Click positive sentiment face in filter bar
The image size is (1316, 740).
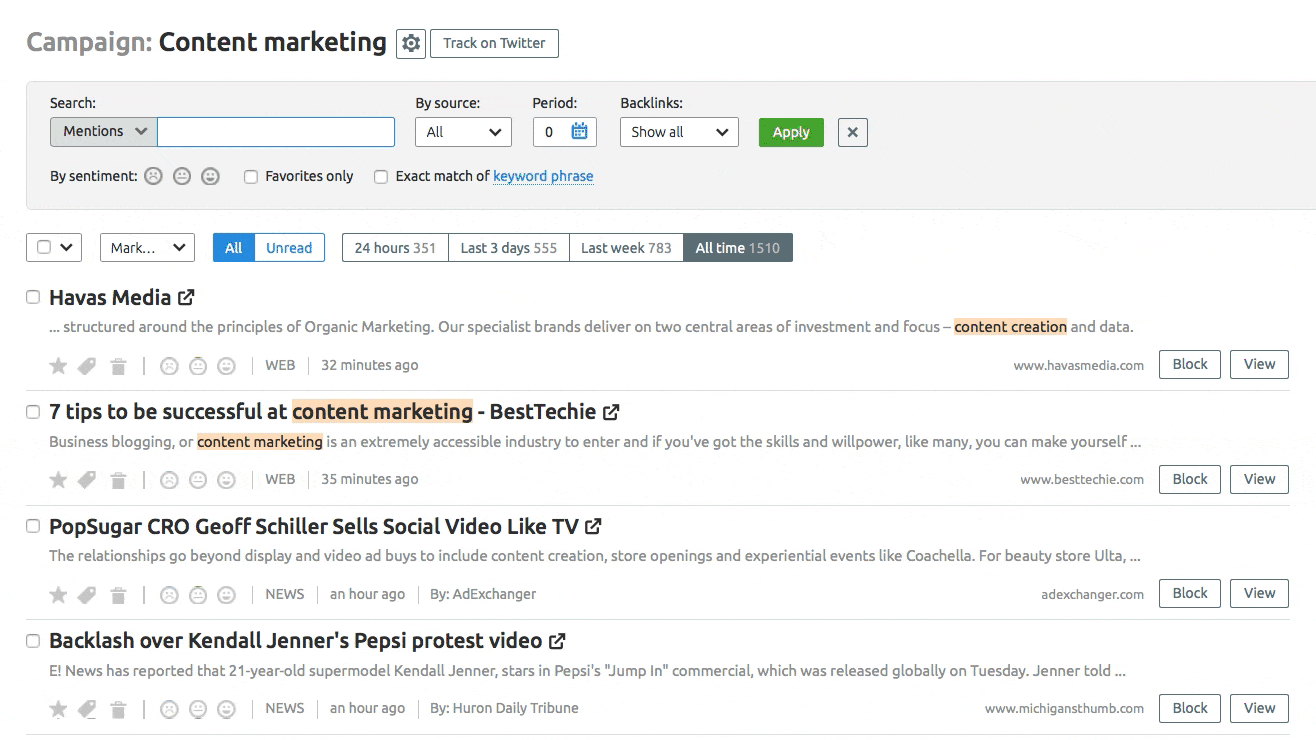(x=210, y=176)
